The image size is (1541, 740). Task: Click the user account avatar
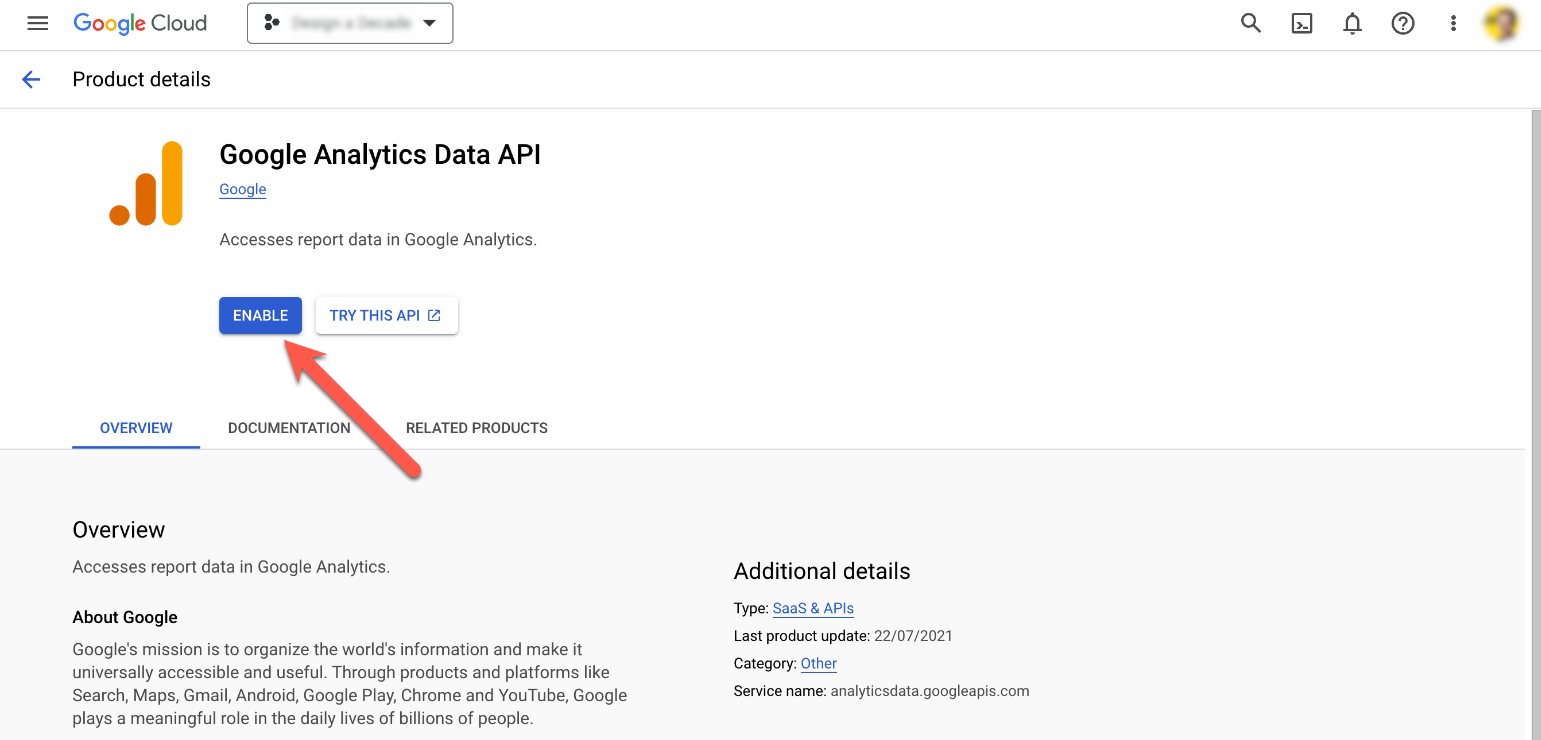[1502, 23]
